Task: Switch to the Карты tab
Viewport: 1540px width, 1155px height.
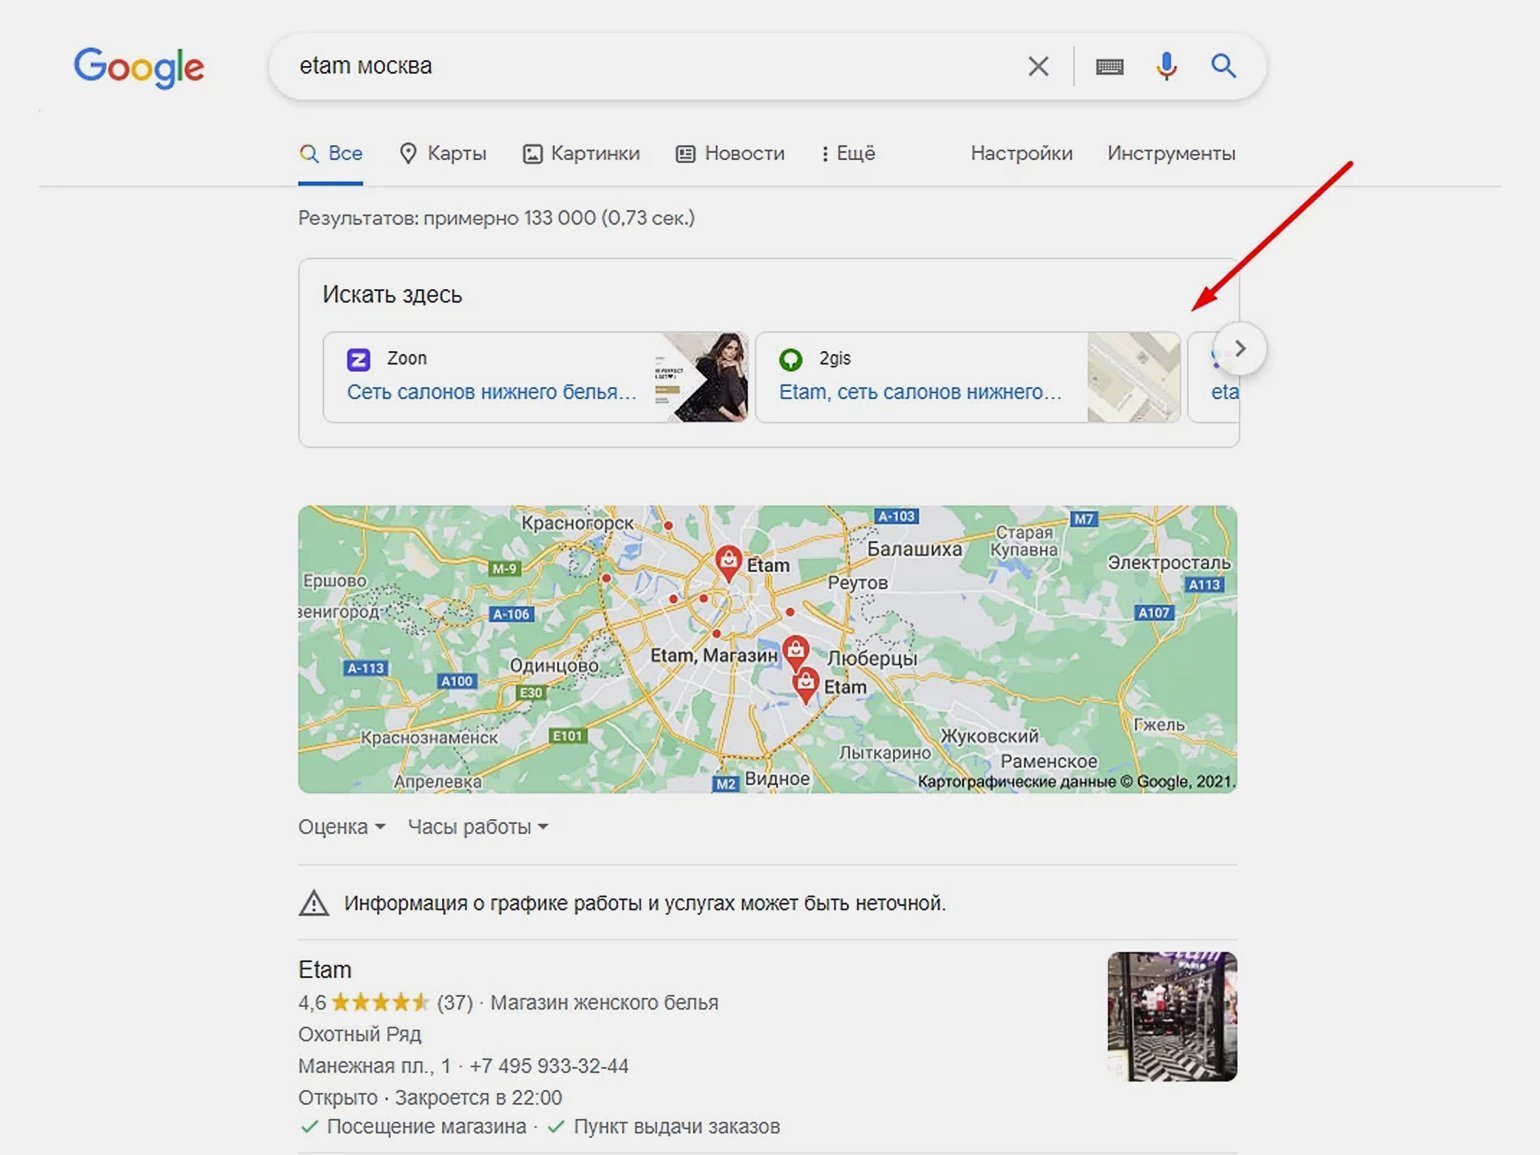Action: [443, 154]
